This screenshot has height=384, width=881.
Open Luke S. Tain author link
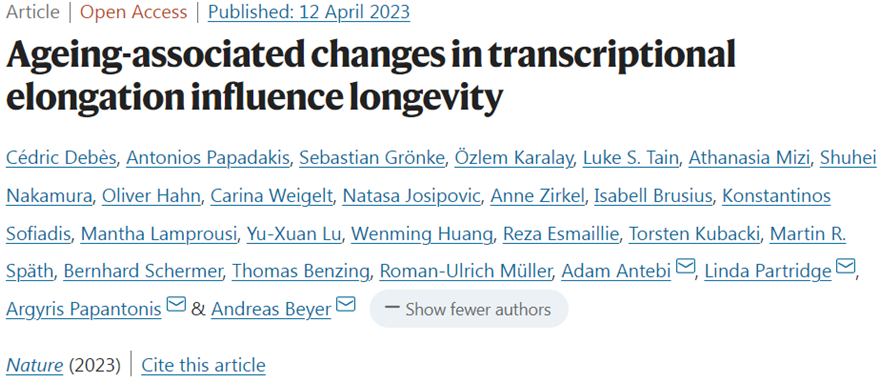point(630,159)
